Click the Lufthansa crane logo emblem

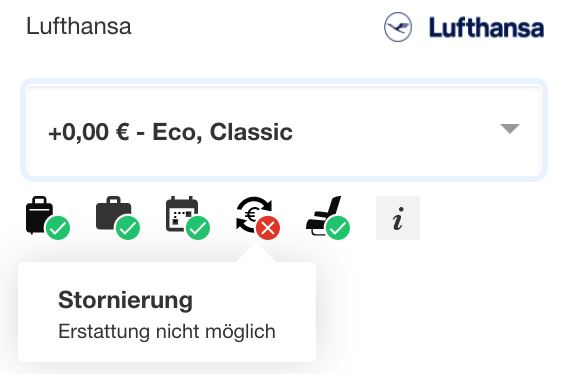(398, 27)
